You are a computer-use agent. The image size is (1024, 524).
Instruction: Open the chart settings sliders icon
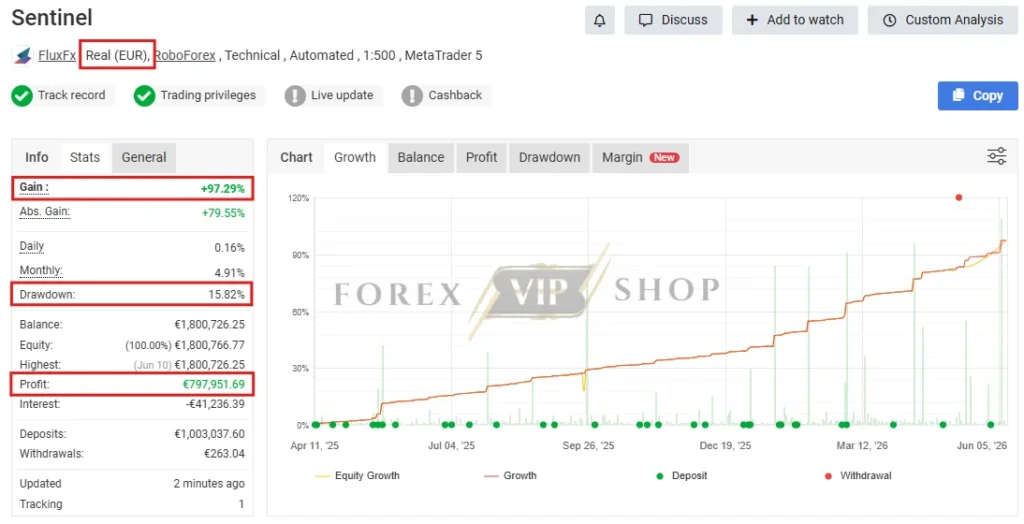tap(997, 156)
